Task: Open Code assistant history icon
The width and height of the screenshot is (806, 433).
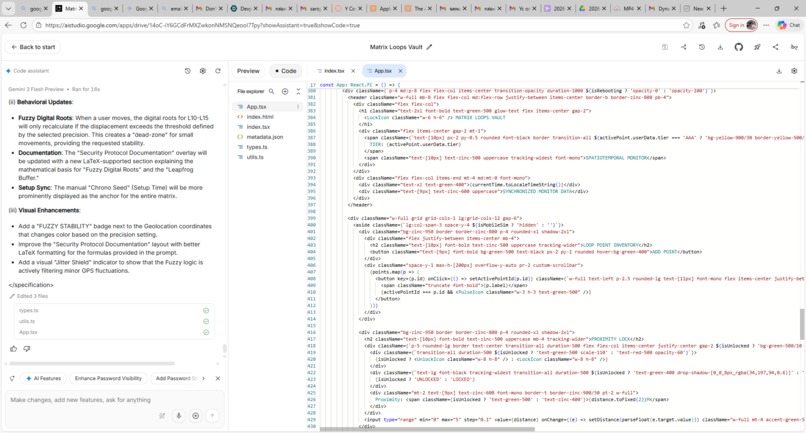Action: coord(188,71)
